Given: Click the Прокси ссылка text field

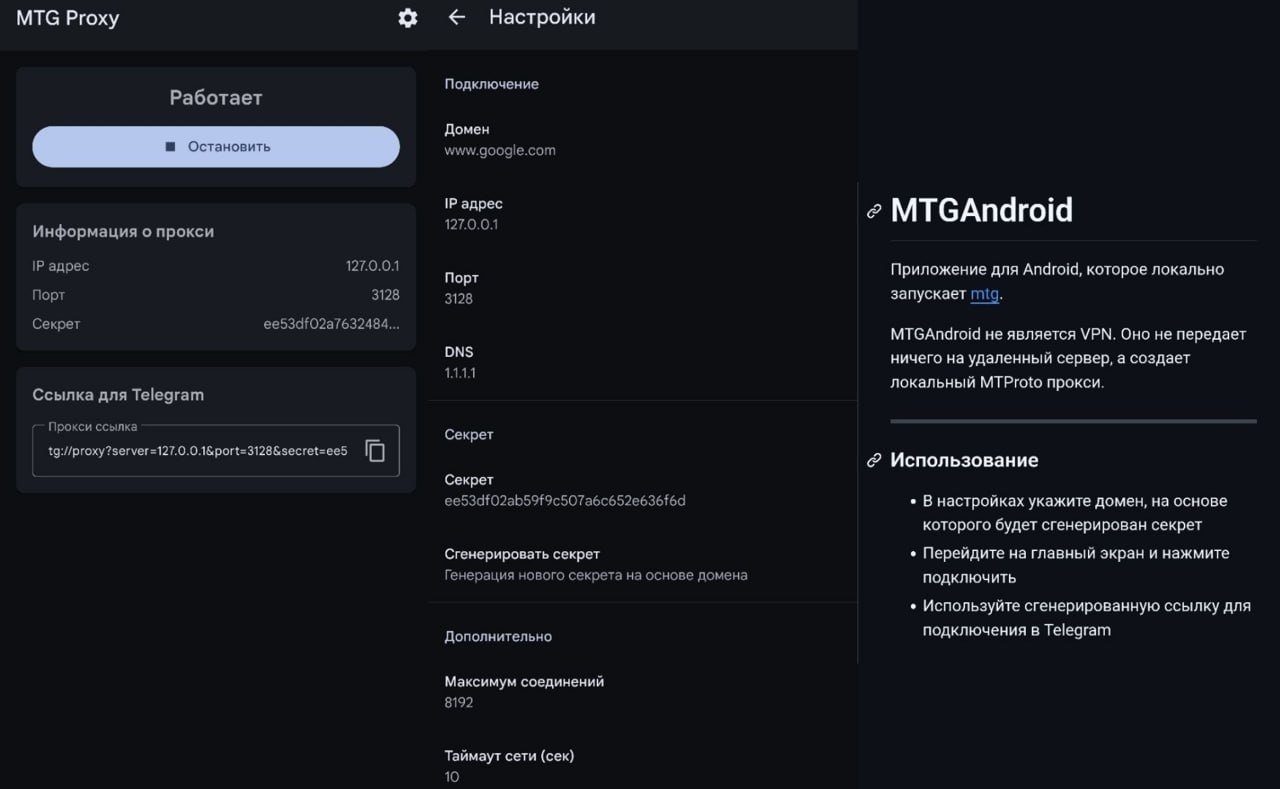Looking at the screenshot, I should [198, 451].
